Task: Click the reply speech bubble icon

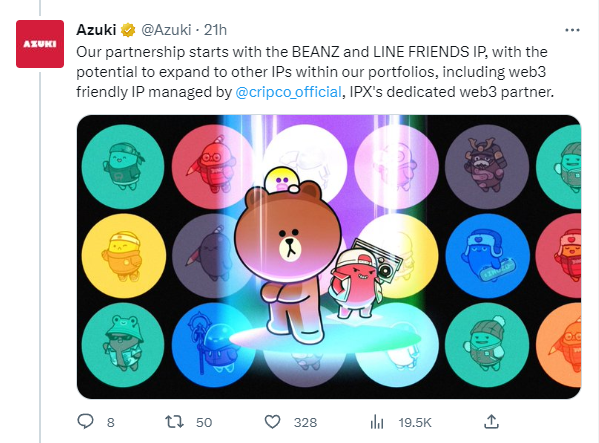Action: click(85, 422)
